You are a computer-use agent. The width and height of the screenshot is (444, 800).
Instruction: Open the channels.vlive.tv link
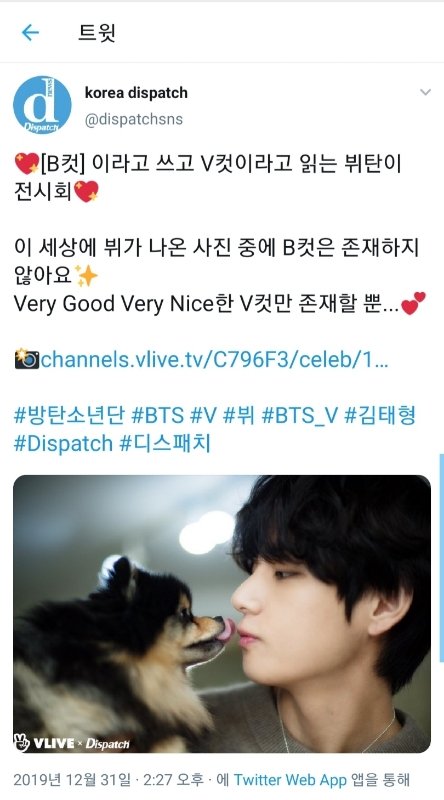click(214, 359)
